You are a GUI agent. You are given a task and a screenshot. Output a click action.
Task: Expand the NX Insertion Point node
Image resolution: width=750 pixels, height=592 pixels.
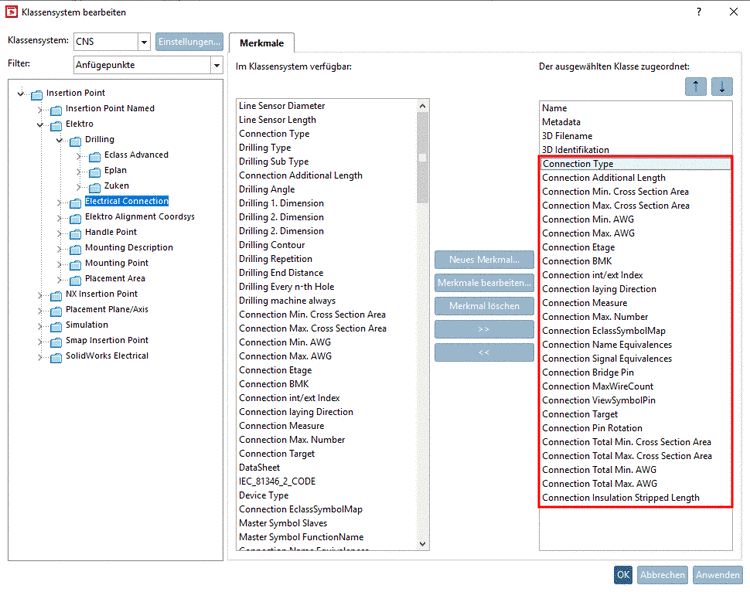coord(40,296)
